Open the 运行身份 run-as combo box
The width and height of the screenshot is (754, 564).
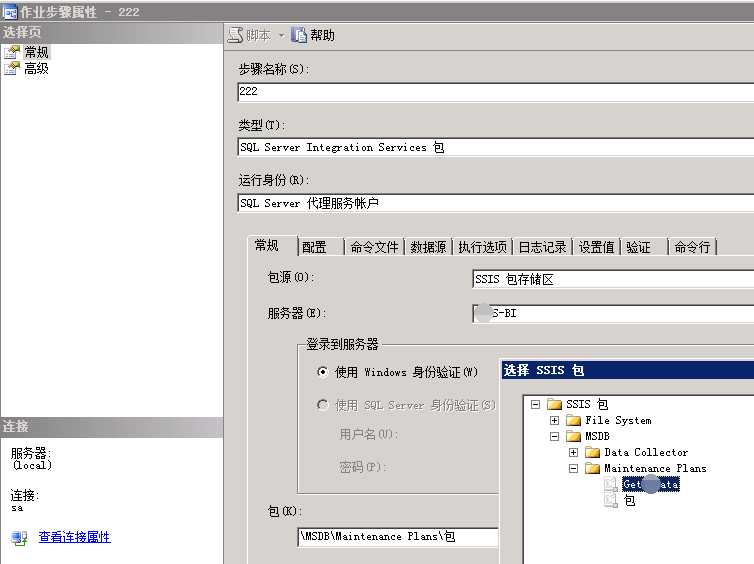(496, 203)
